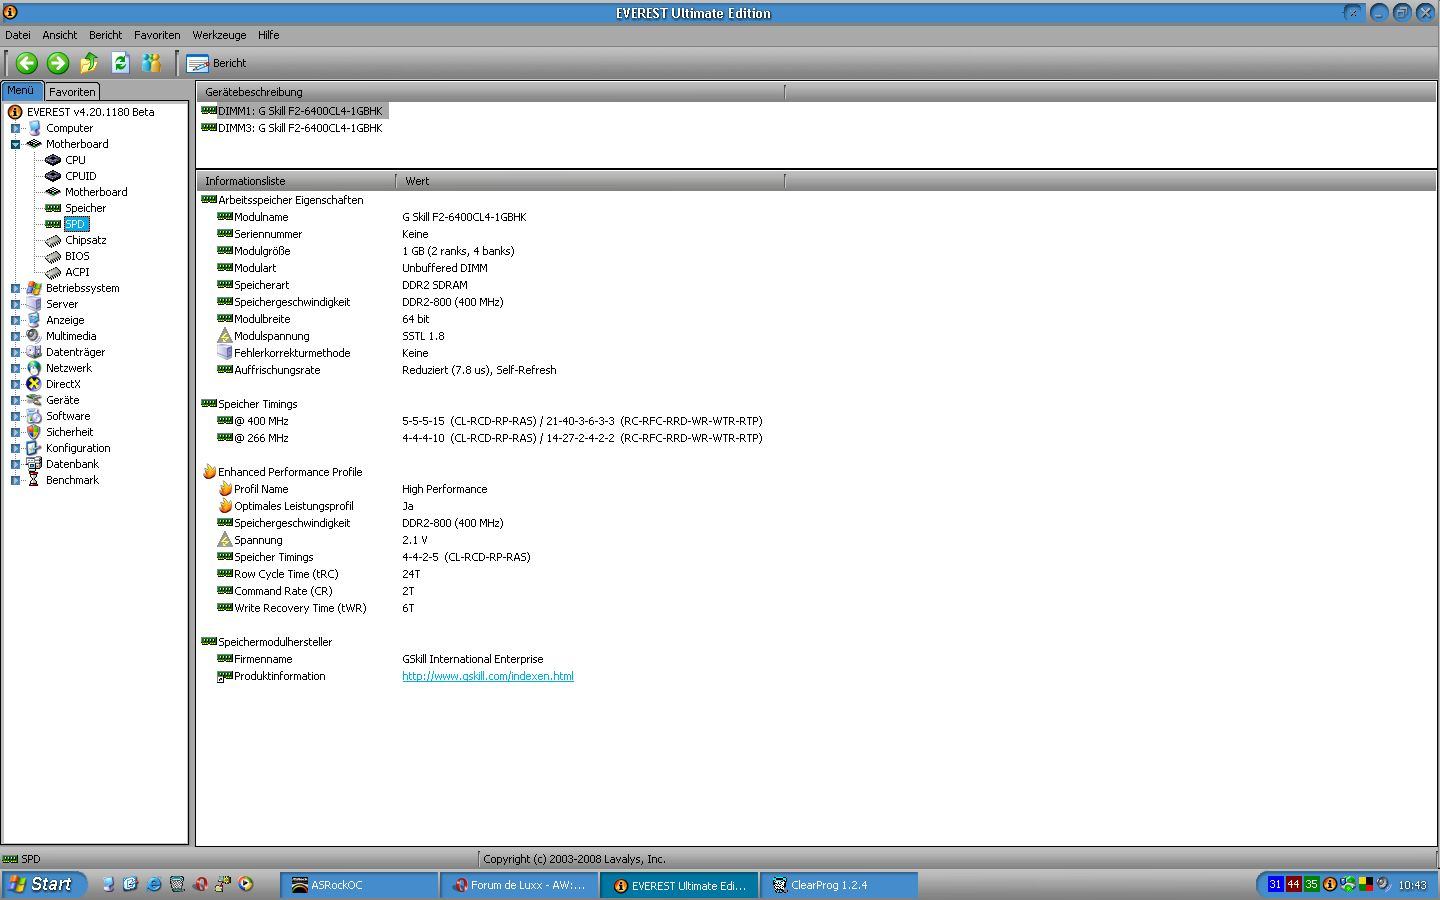The height and width of the screenshot is (900, 1440).
Task: Open the Hilfe menu
Action: (x=269, y=35)
